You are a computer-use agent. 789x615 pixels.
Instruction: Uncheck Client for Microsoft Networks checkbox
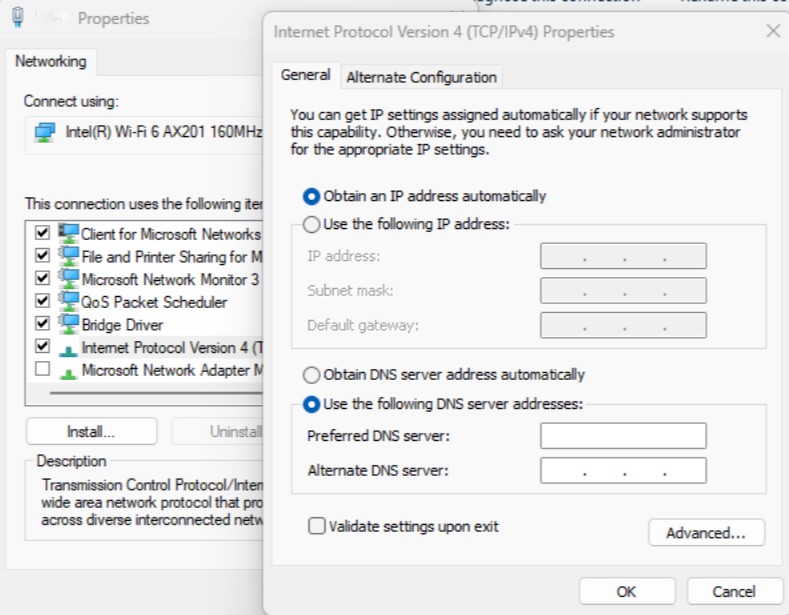click(x=42, y=233)
